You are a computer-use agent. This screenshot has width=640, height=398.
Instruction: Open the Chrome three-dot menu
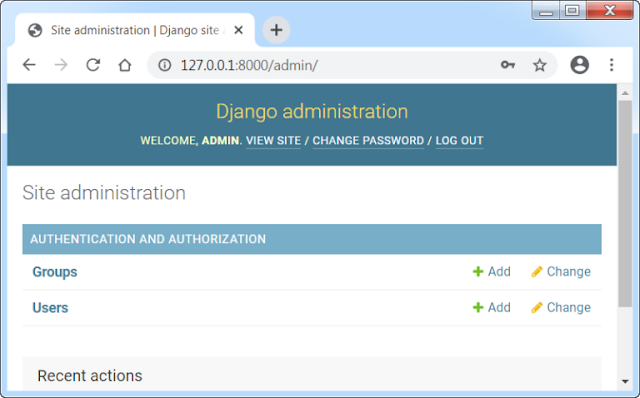click(611, 65)
